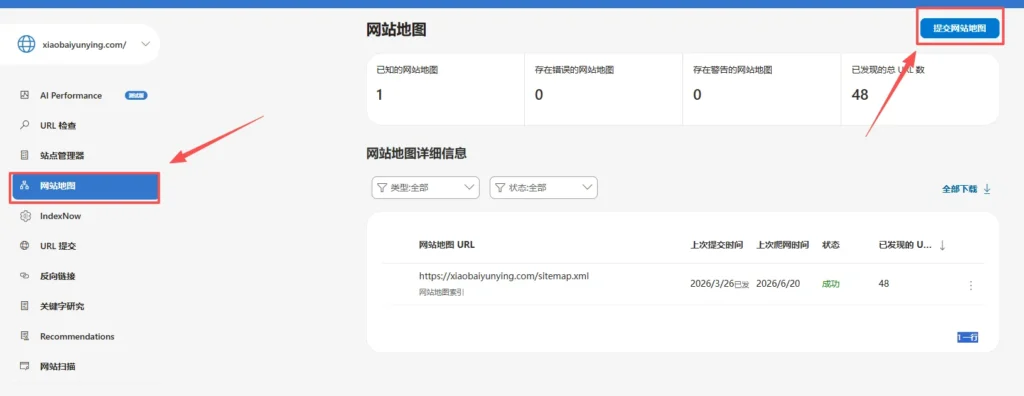The height and width of the screenshot is (396, 1024).
Task: Open the 状态:全部 filter dropdown
Action: [x=543, y=188]
